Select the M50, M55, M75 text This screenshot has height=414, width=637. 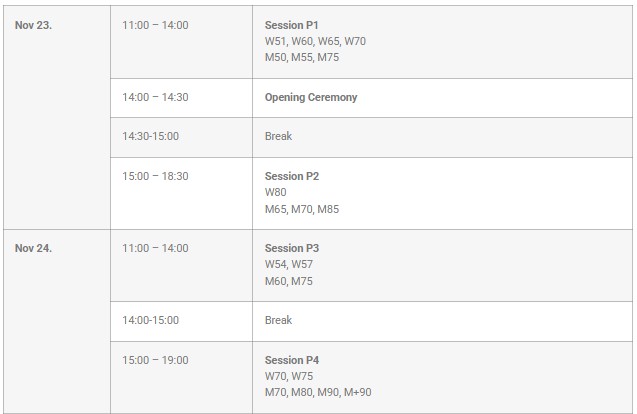304,59
